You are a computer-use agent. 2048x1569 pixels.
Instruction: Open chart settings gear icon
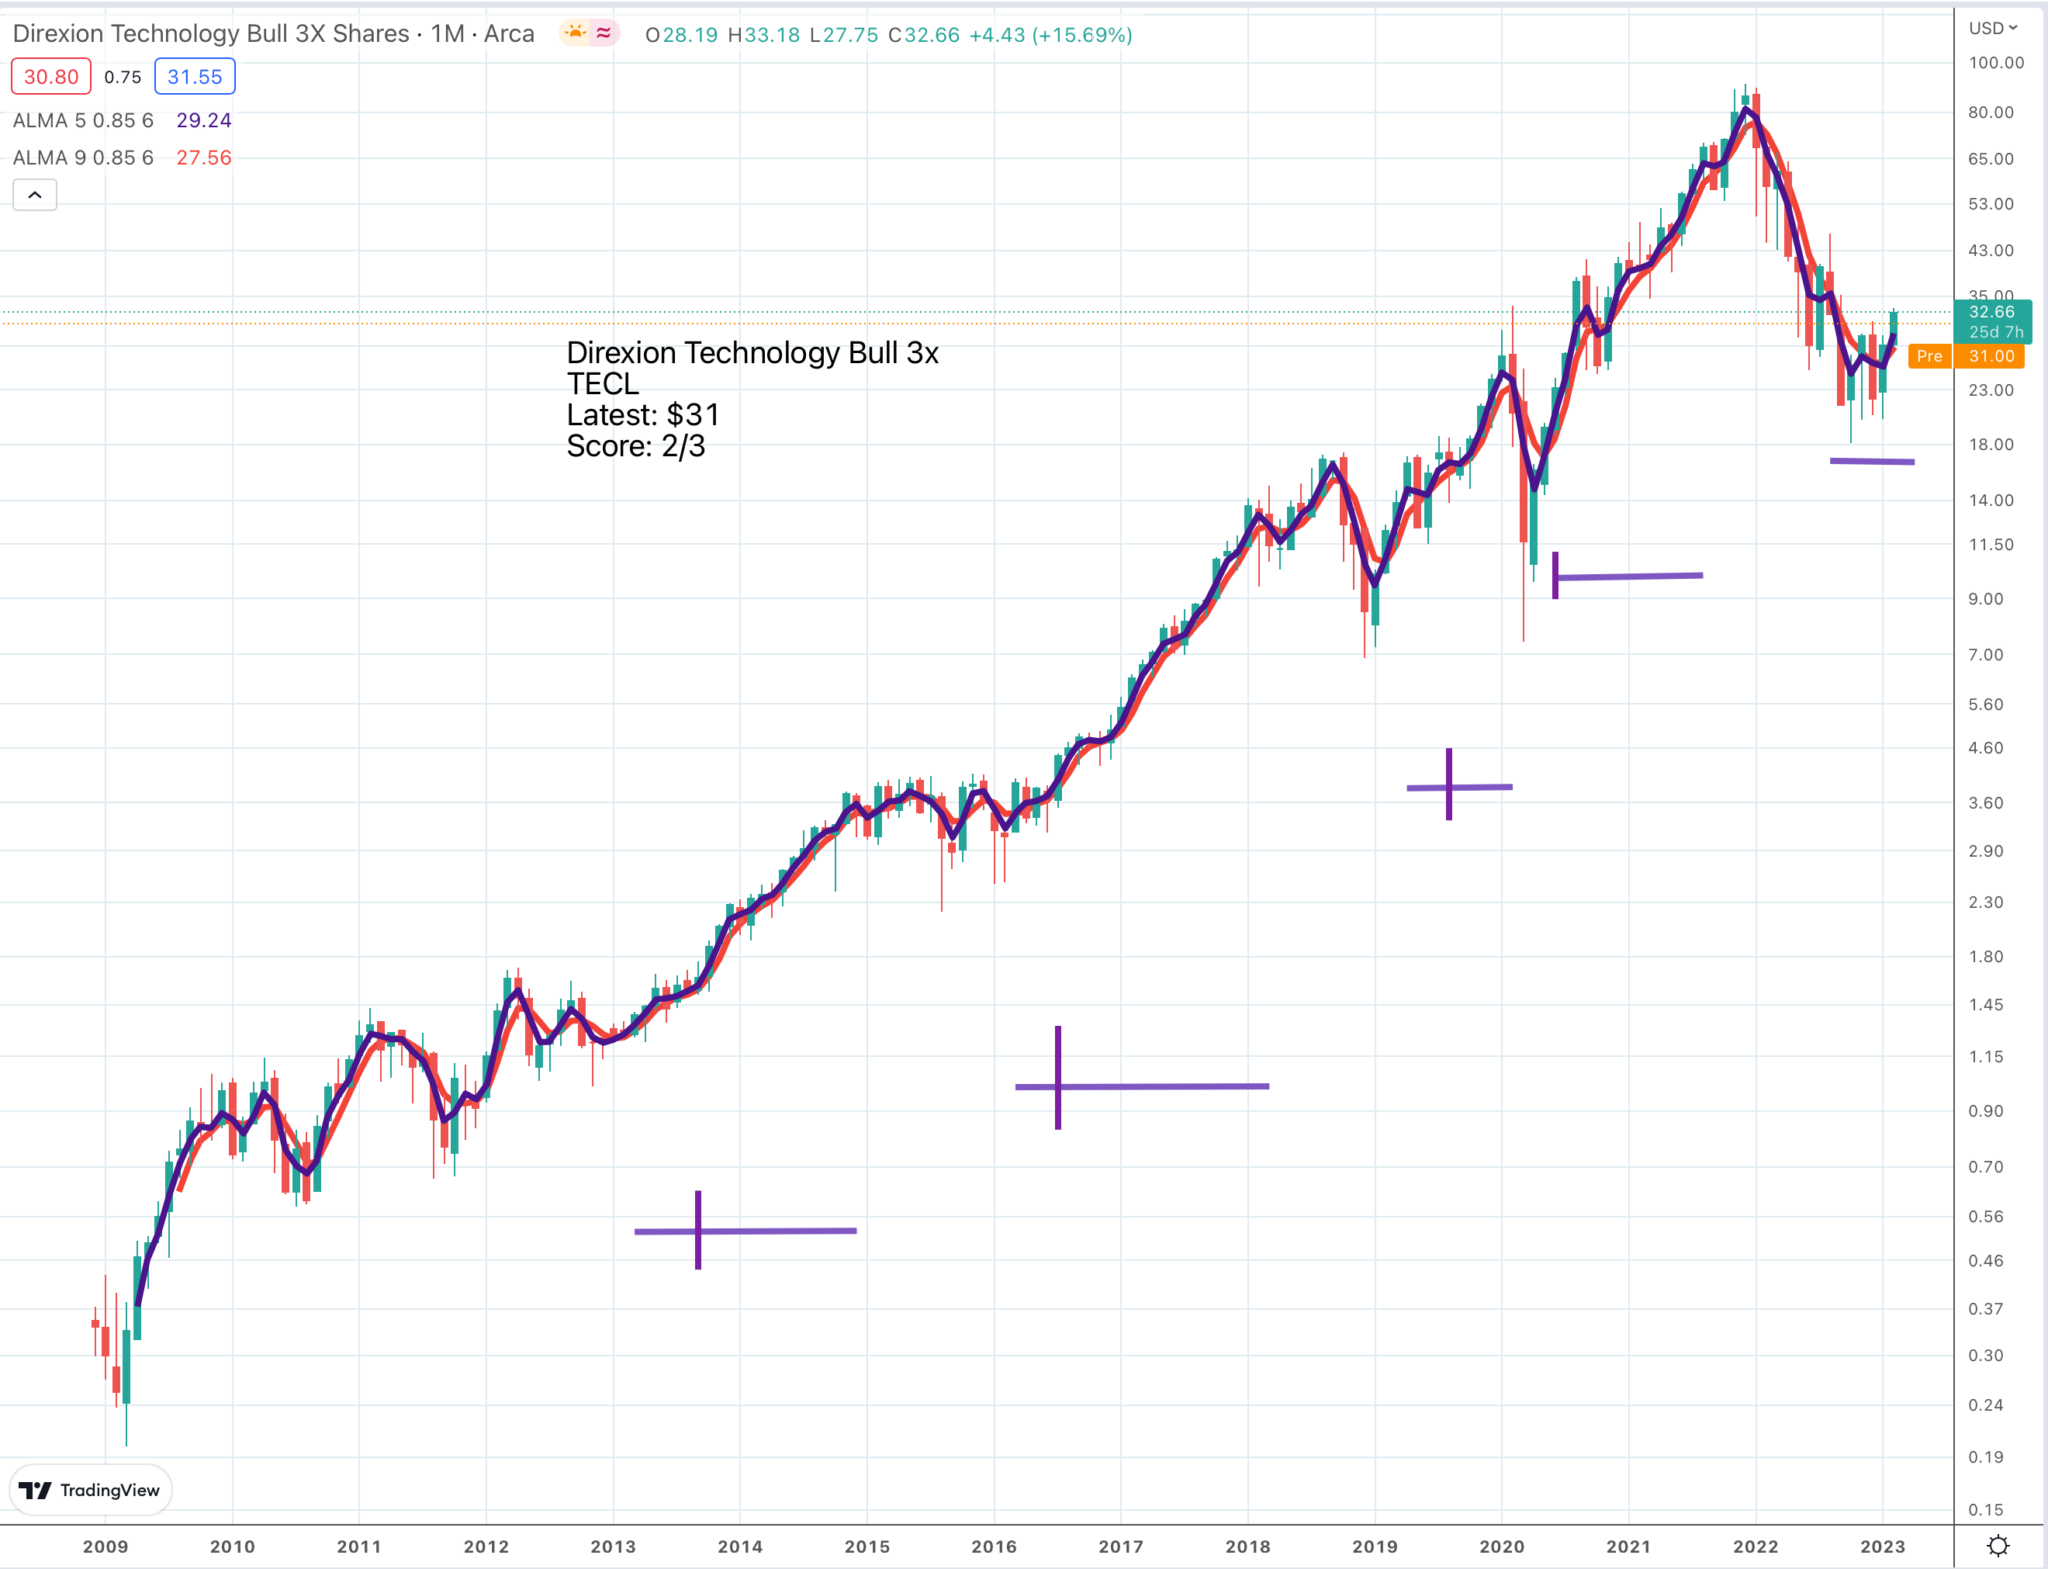[x=1998, y=1546]
